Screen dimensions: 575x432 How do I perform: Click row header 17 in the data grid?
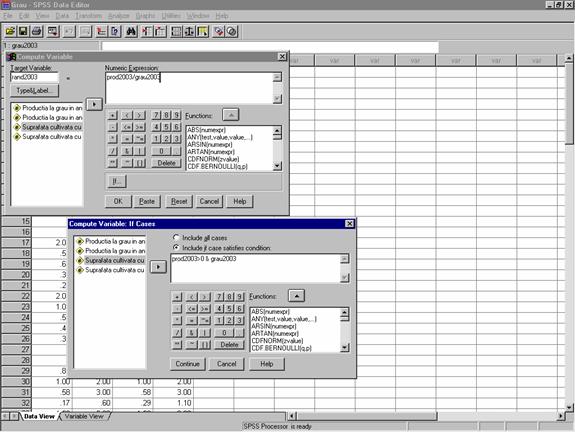pos(17,242)
